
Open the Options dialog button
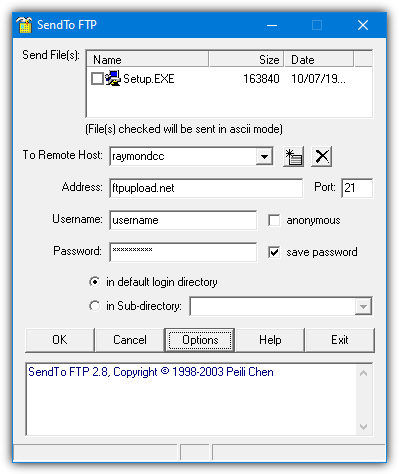coord(200,340)
